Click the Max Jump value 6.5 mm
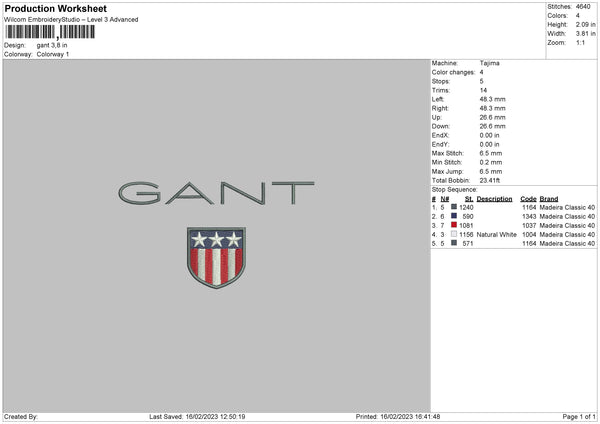The width and height of the screenshot is (600, 424). point(491,171)
